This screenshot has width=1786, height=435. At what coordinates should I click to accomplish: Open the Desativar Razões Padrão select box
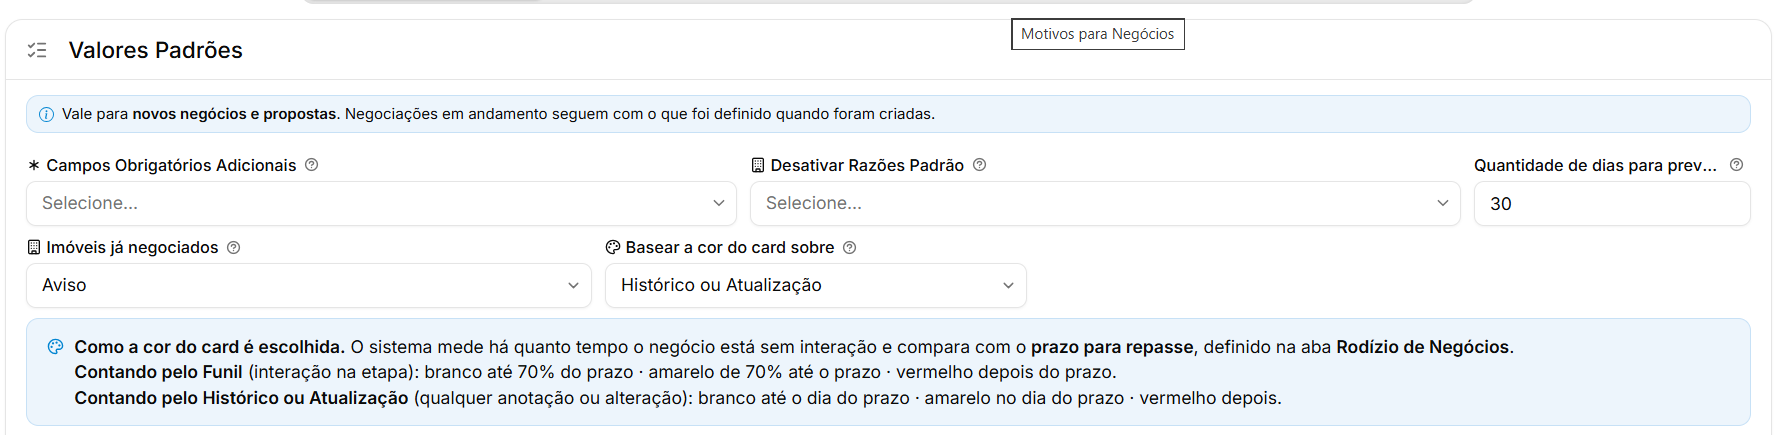pyautogui.click(x=1105, y=203)
